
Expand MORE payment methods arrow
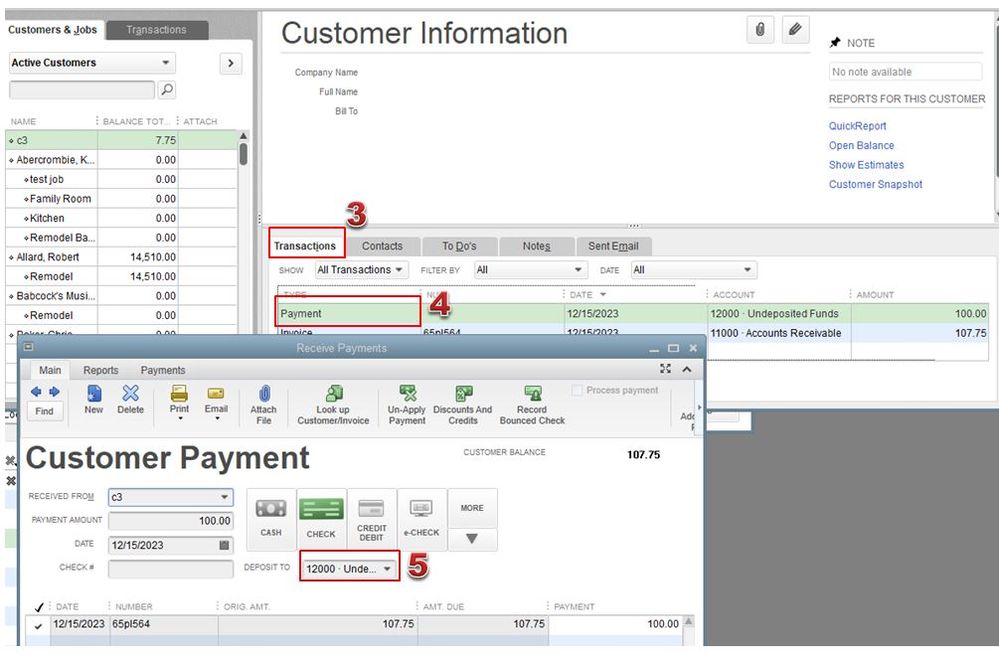pos(472,539)
